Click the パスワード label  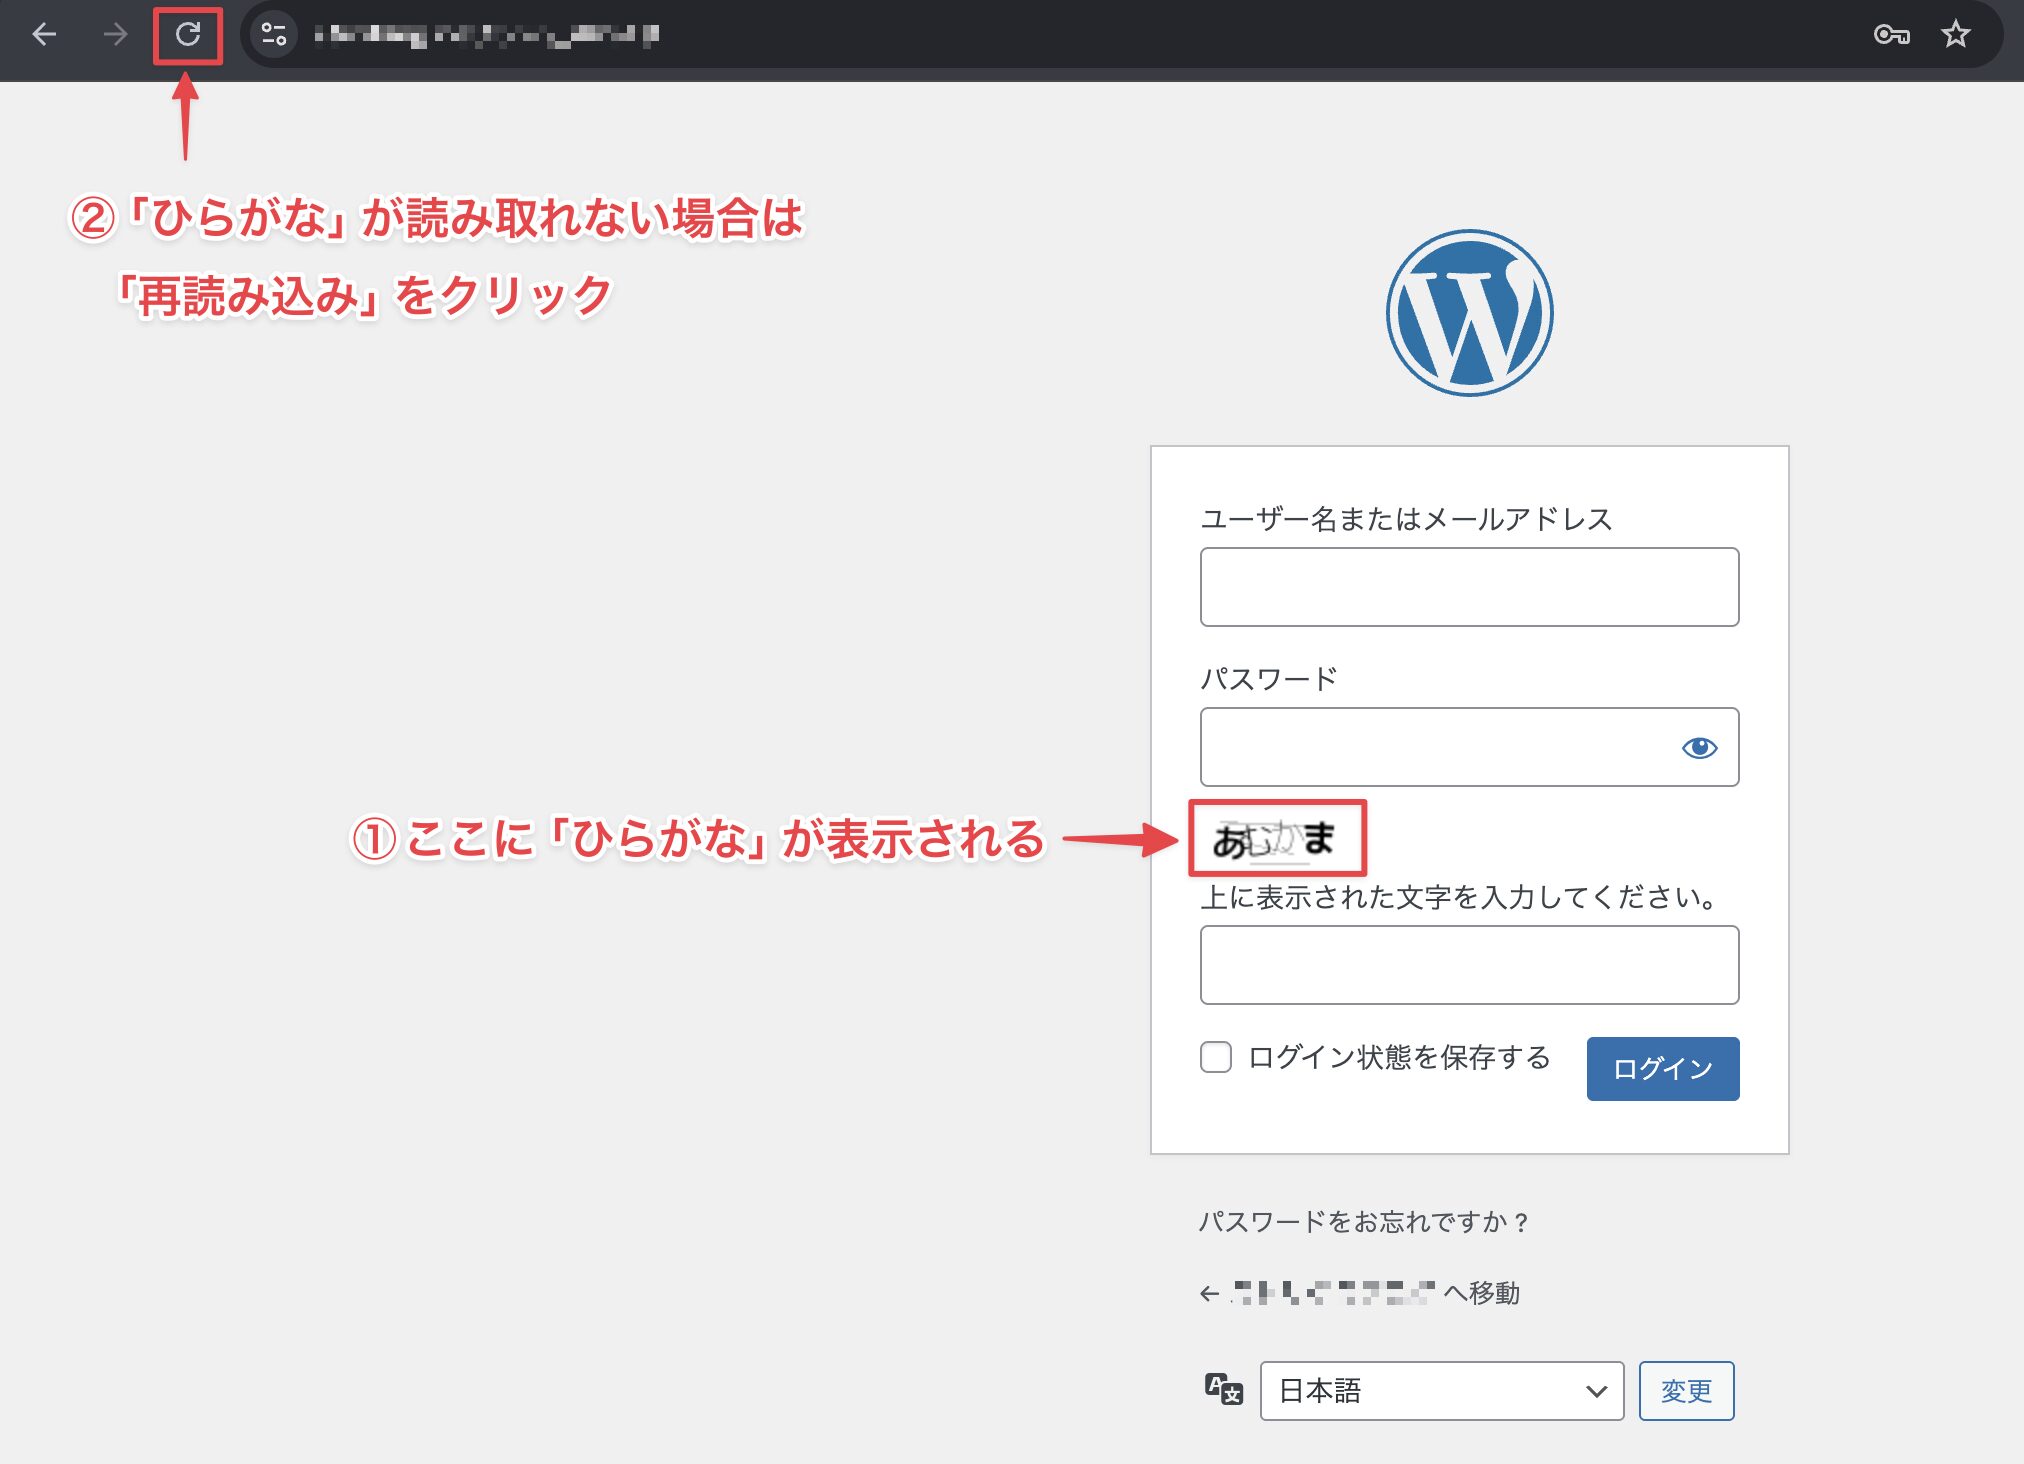click(1268, 679)
